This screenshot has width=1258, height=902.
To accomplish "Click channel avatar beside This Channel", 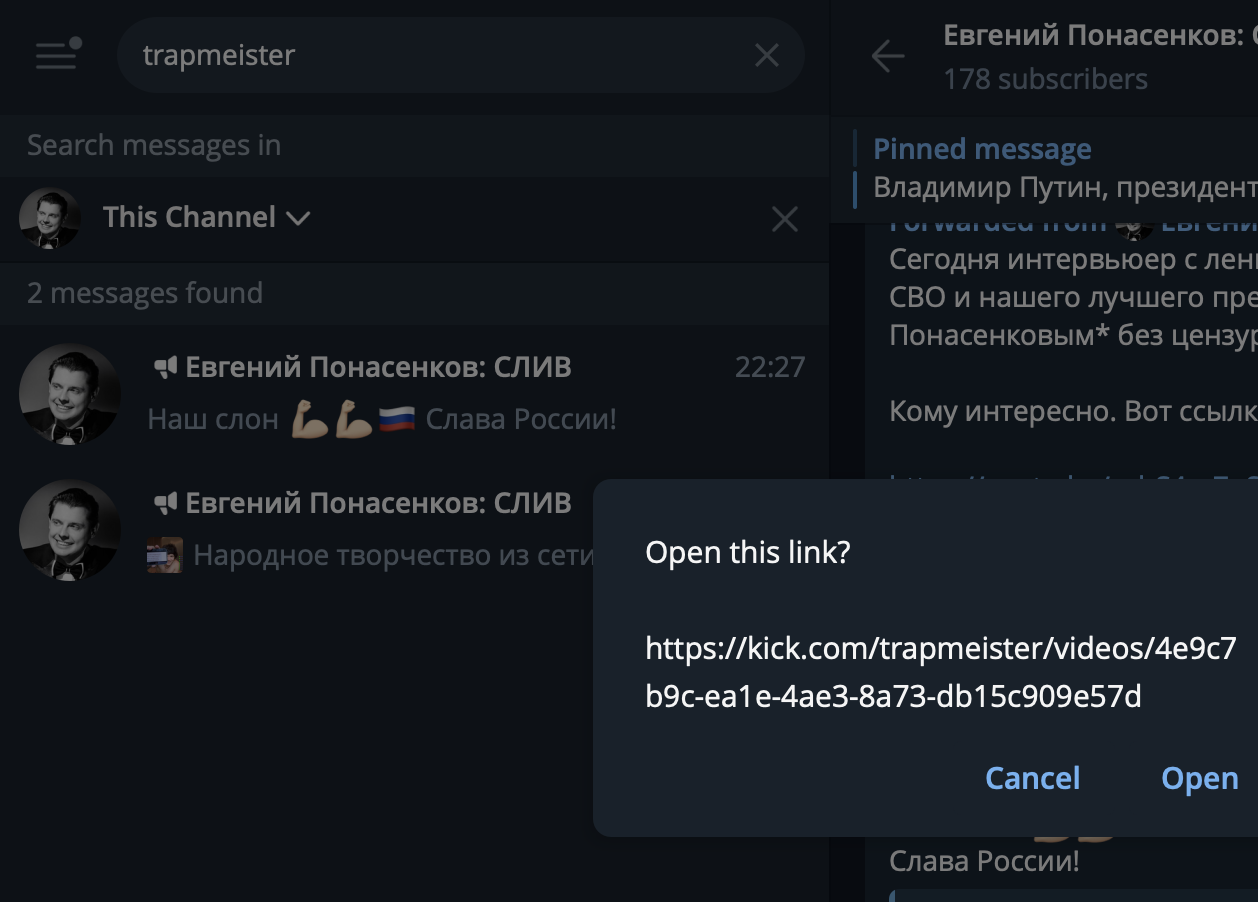I will tap(50, 218).
